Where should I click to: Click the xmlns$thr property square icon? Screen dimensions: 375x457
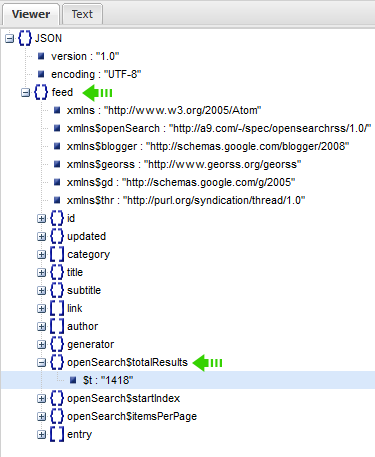pyautogui.click(x=57, y=200)
